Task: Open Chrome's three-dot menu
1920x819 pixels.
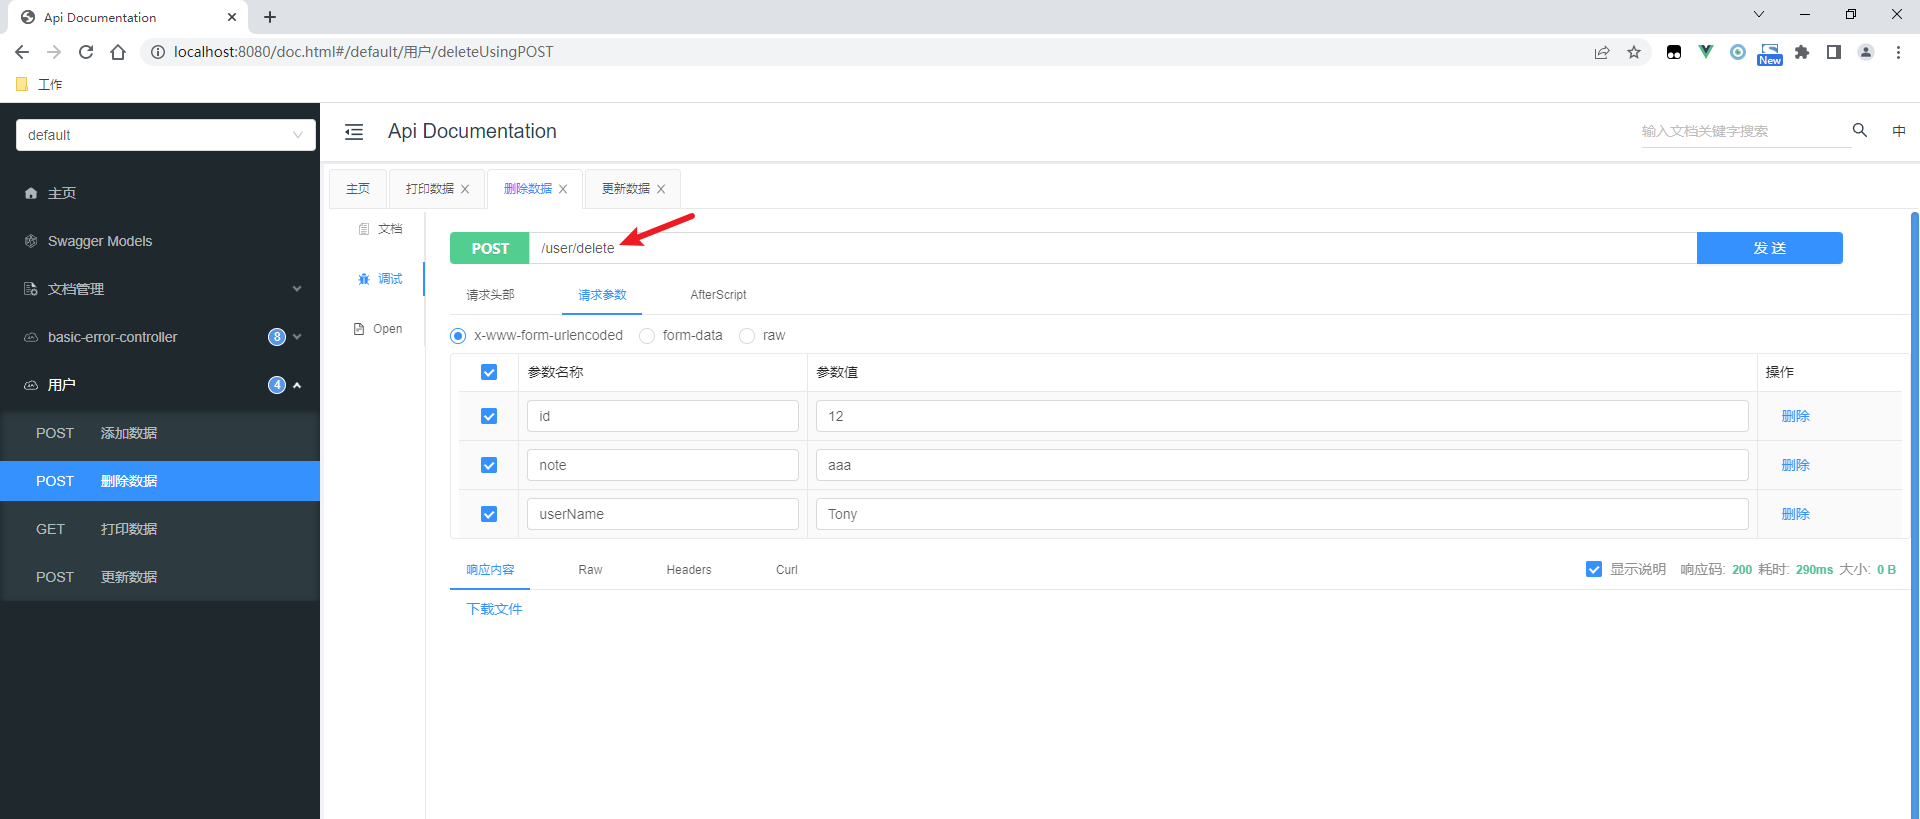Action: 1898,52
